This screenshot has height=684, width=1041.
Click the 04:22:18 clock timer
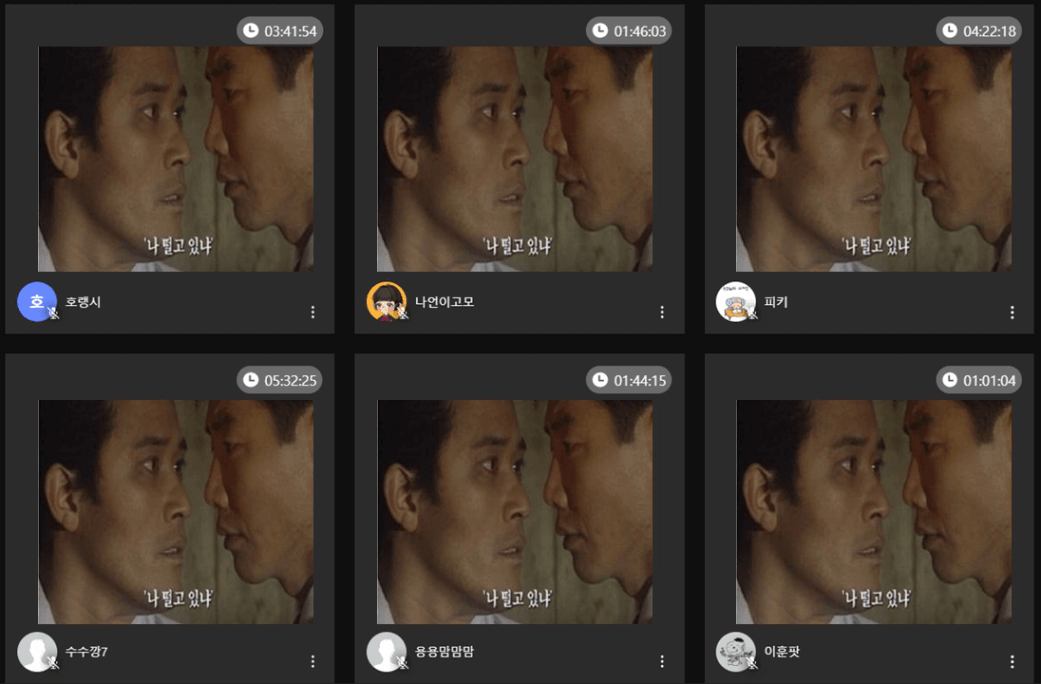tap(979, 31)
